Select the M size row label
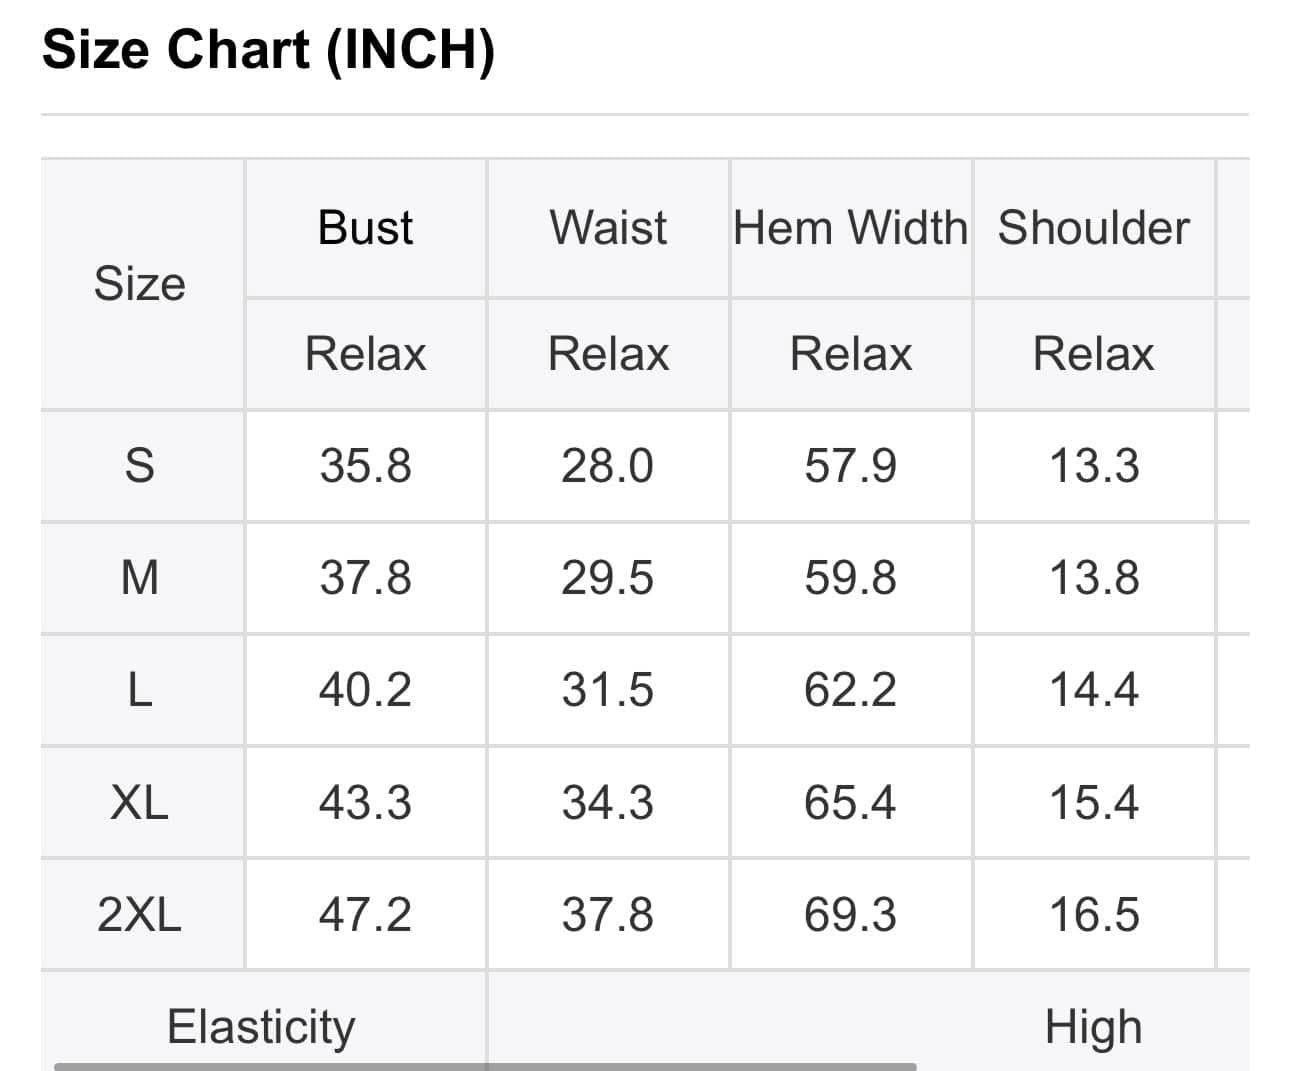1290x1071 pixels. [x=140, y=578]
